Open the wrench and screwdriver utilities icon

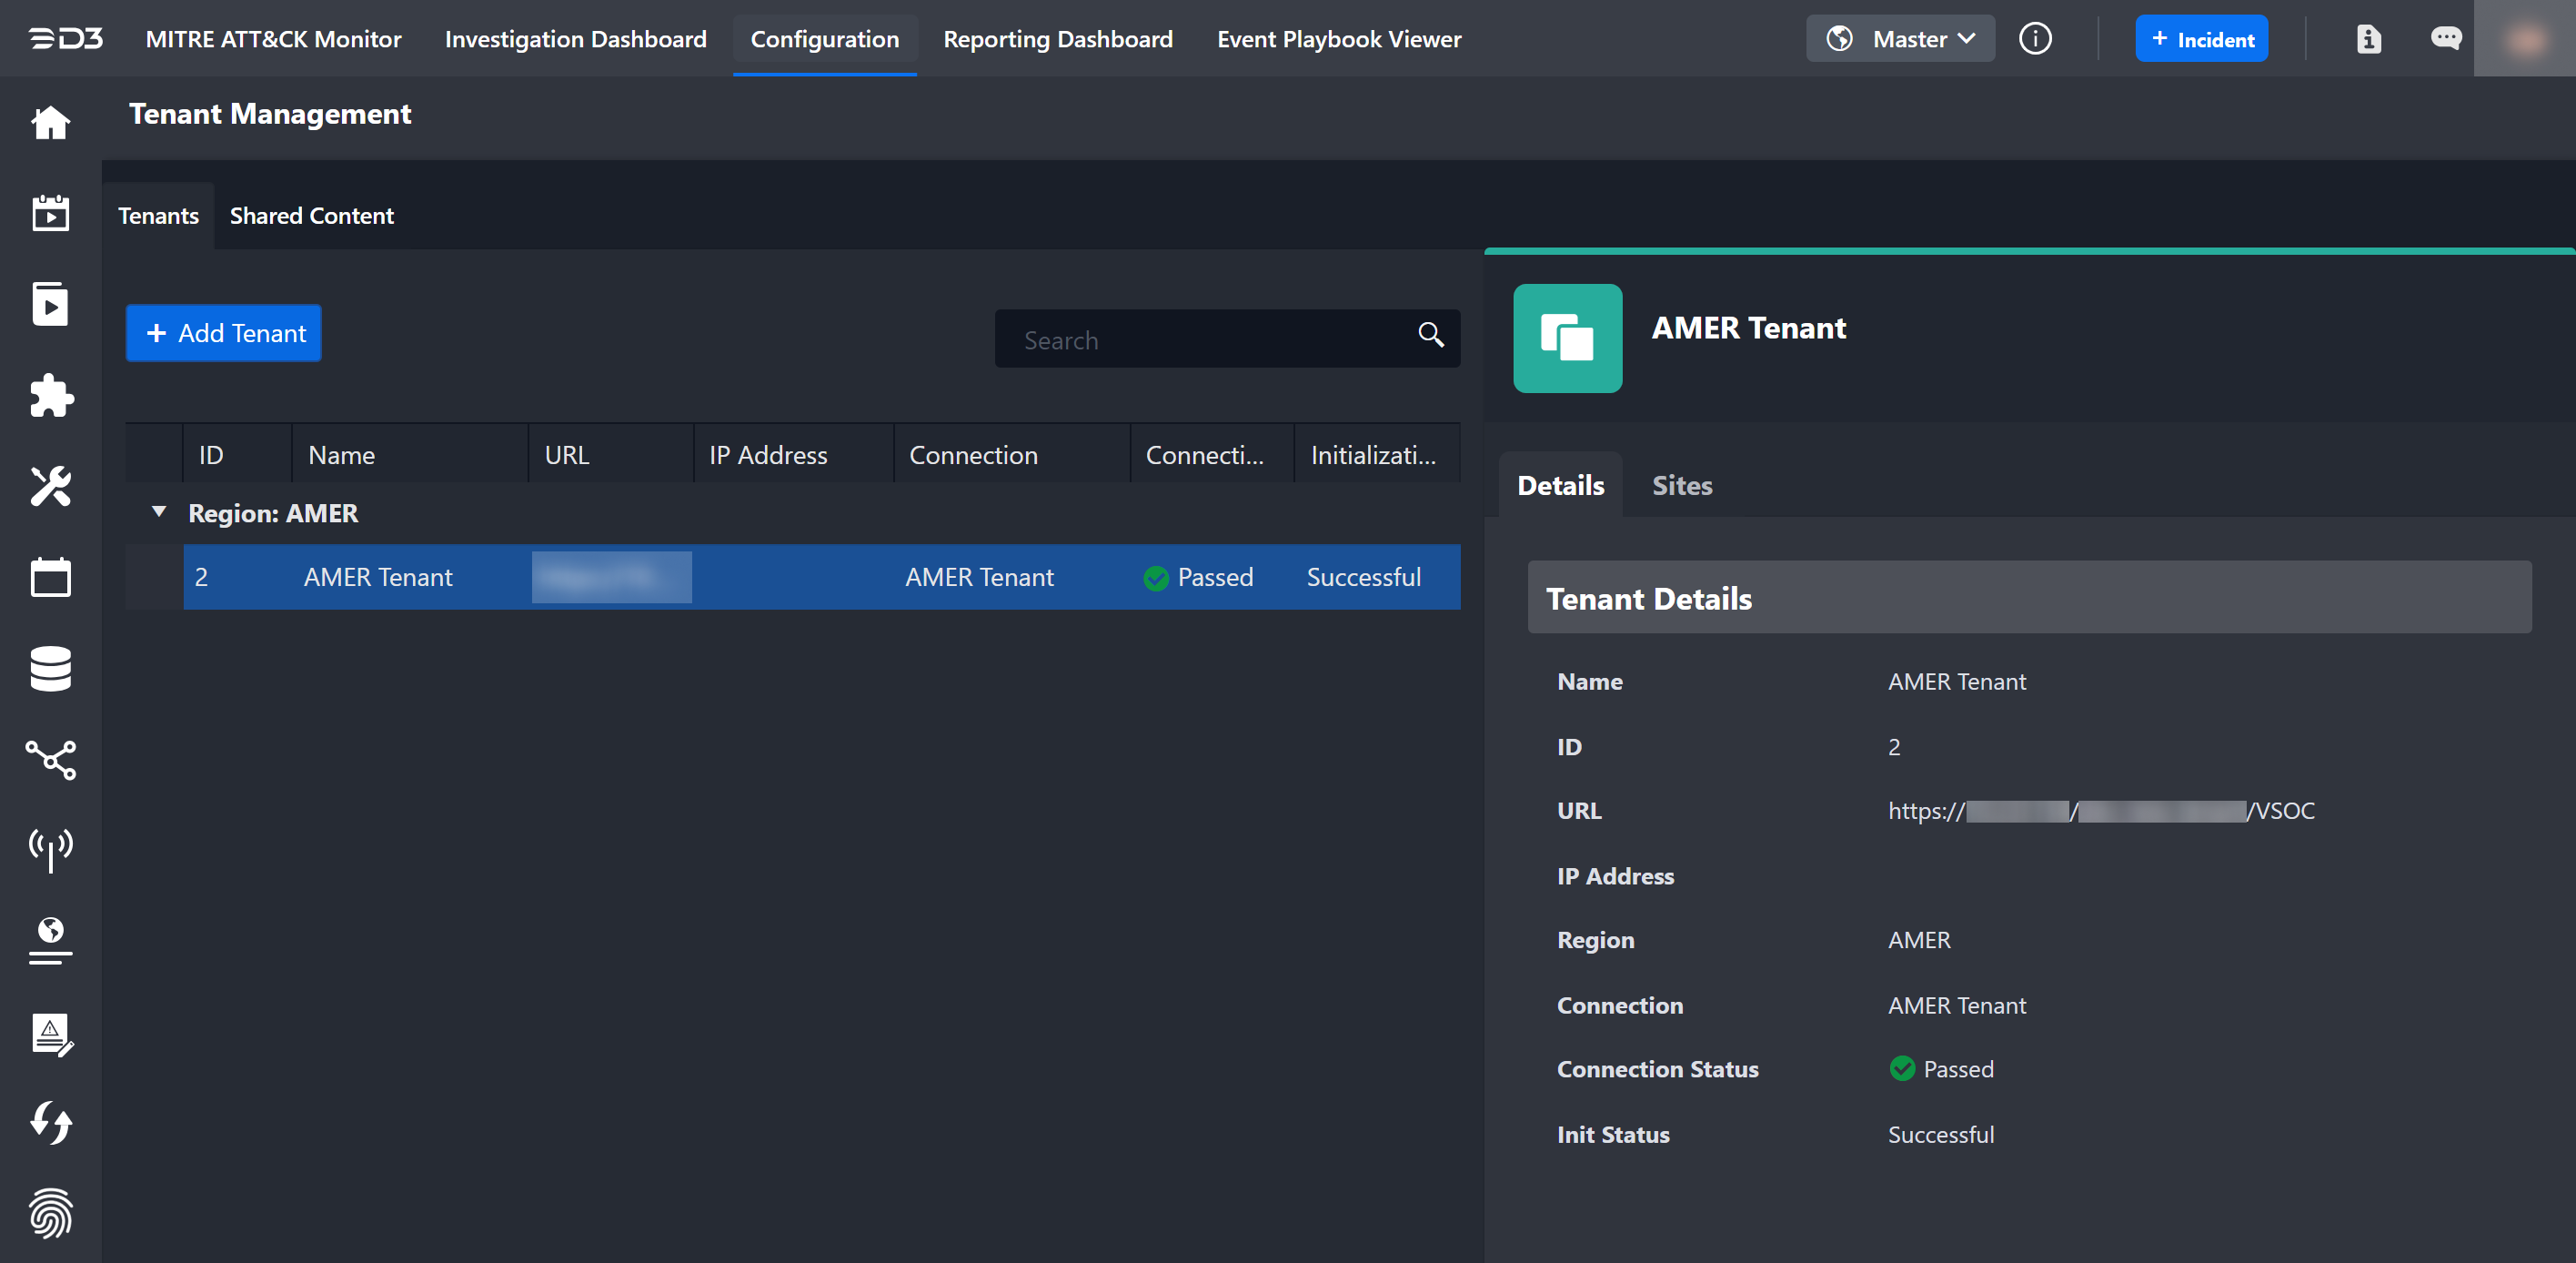pos(50,486)
